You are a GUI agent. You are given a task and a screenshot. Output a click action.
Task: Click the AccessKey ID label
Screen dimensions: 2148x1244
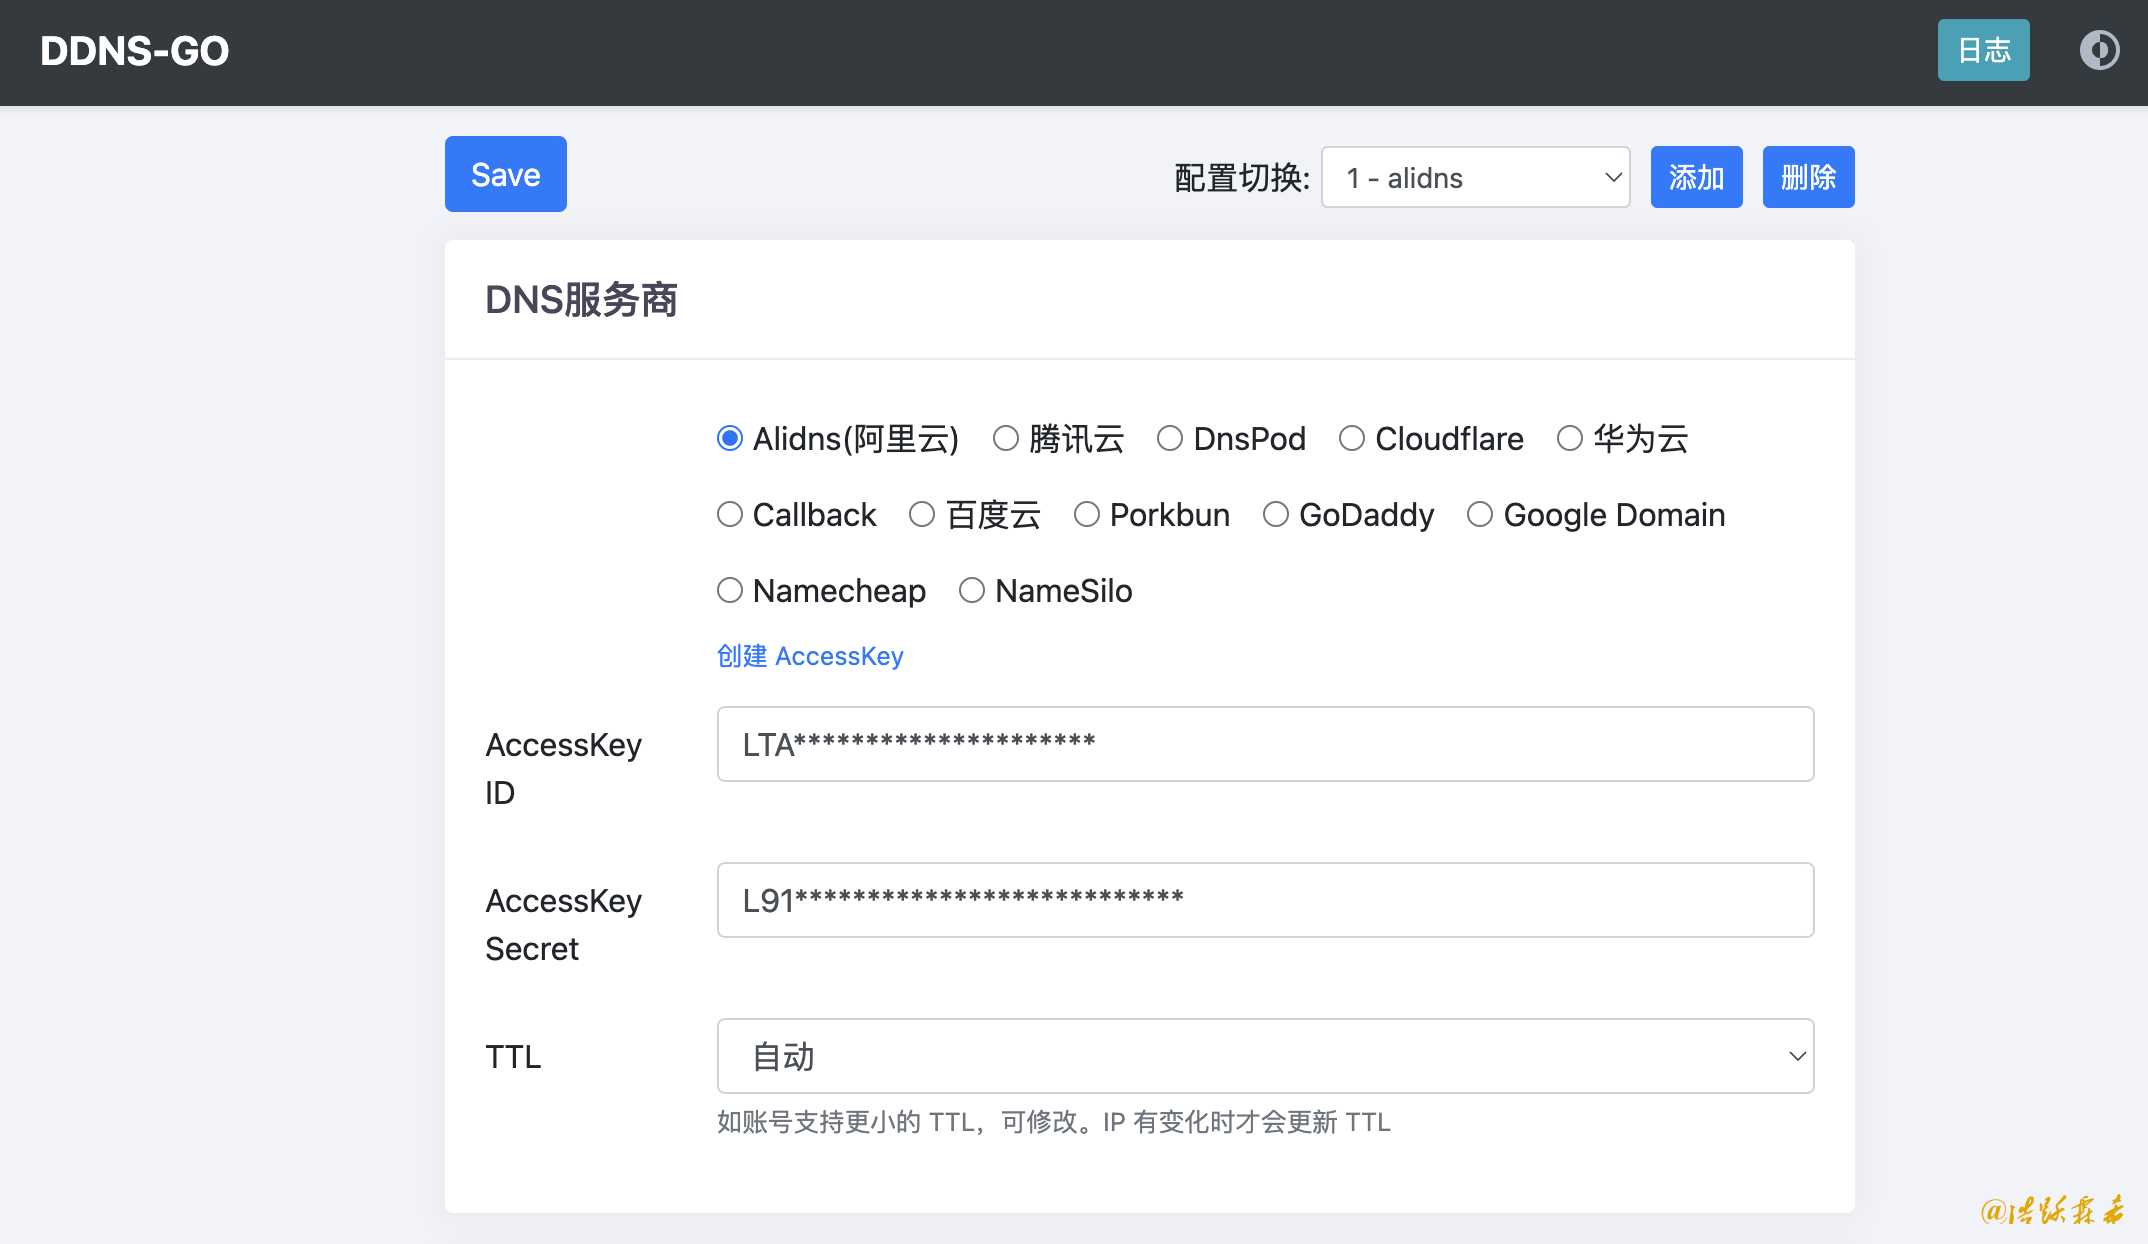click(x=563, y=768)
